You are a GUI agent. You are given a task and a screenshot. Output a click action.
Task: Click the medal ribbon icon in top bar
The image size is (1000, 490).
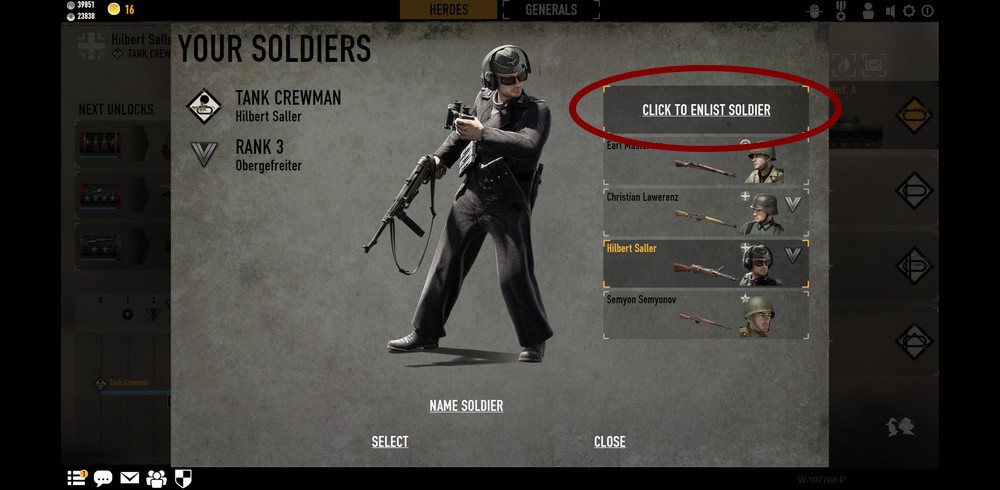point(841,11)
